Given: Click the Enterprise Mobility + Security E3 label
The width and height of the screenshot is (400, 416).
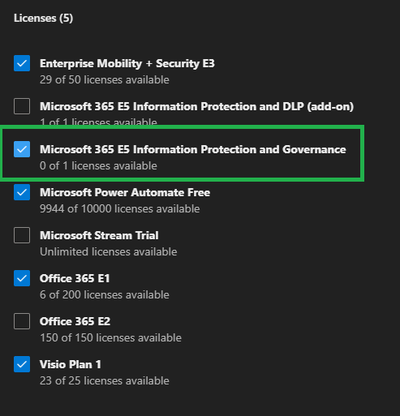Looking at the screenshot, I should (127, 63).
